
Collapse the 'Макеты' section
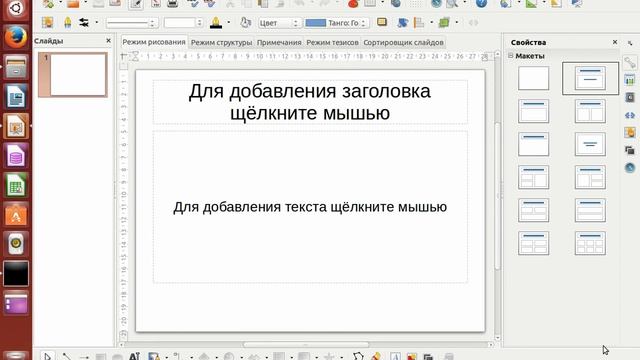coord(510,56)
